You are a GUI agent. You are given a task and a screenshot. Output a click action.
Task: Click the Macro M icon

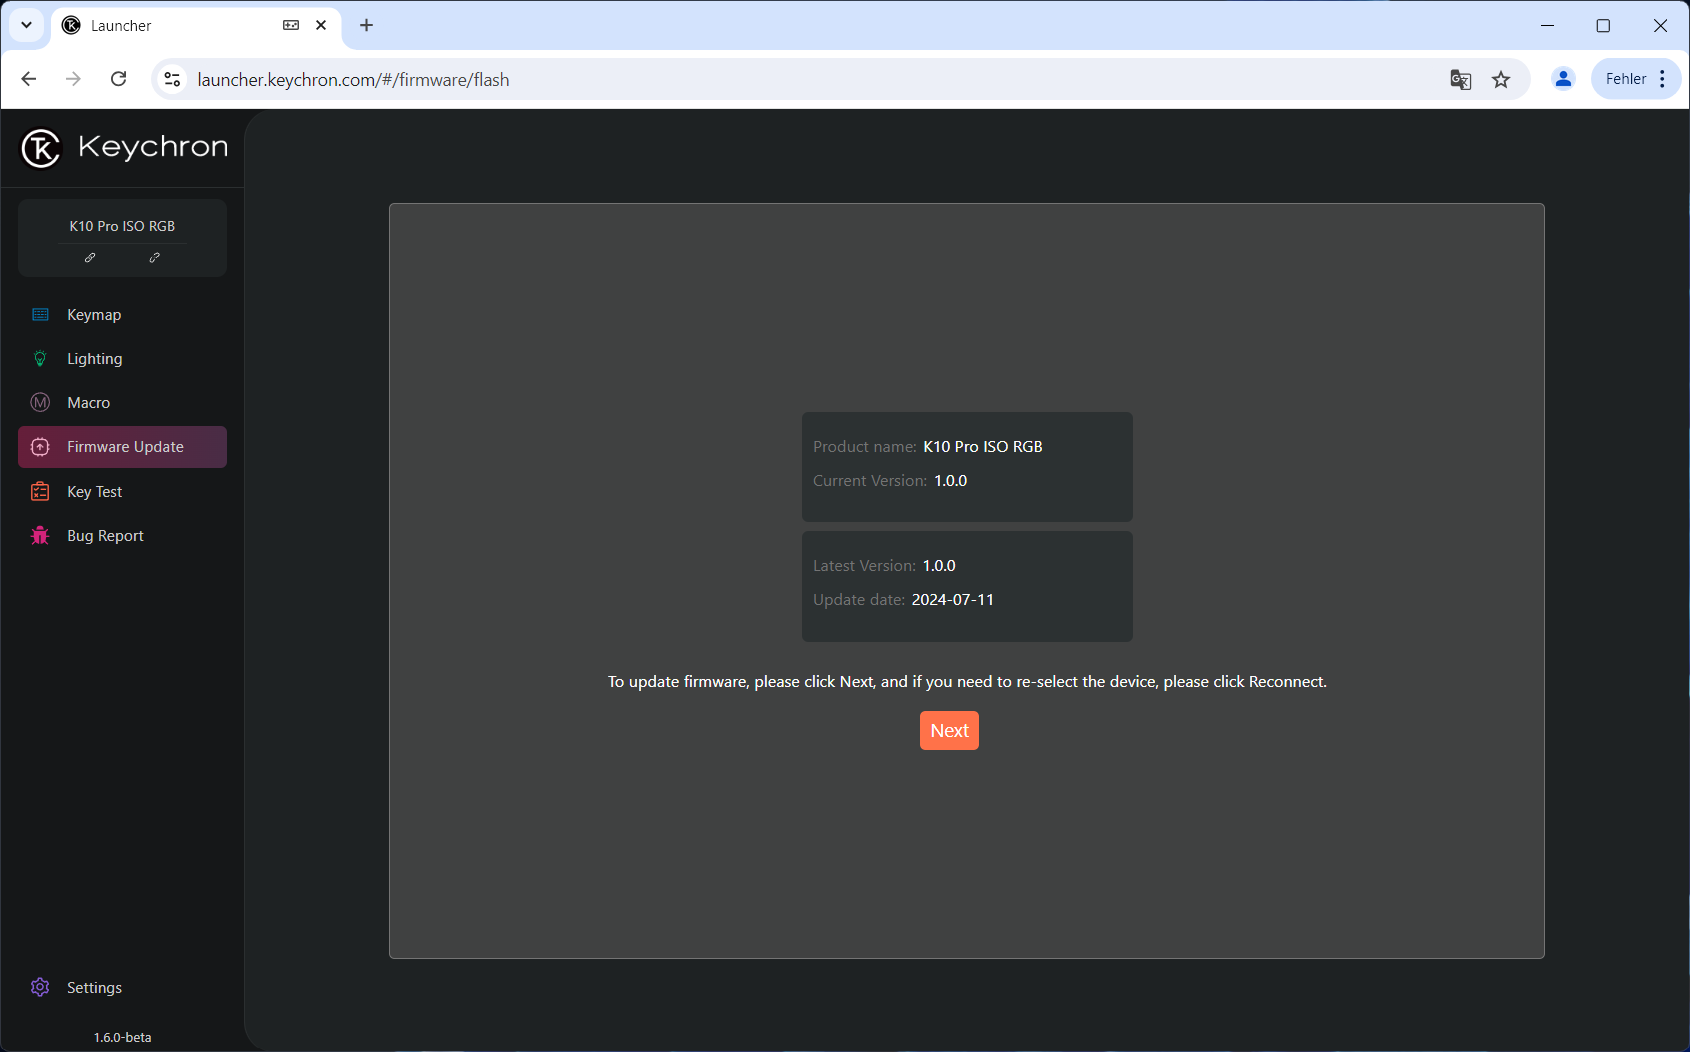tap(40, 403)
